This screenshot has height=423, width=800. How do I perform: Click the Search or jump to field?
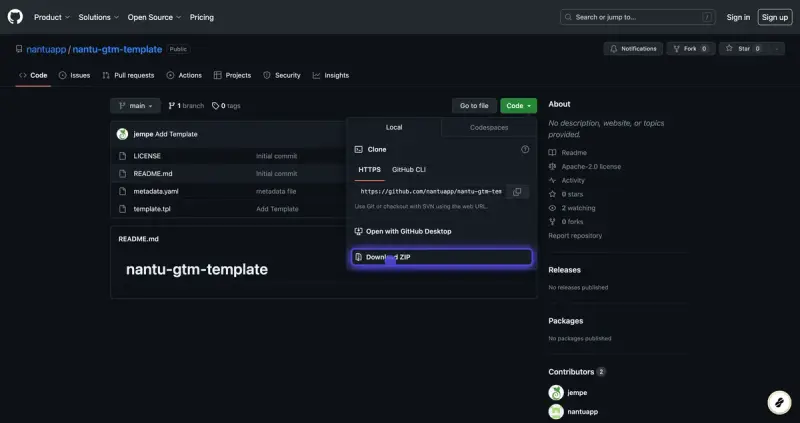pyautogui.click(x=637, y=17)
